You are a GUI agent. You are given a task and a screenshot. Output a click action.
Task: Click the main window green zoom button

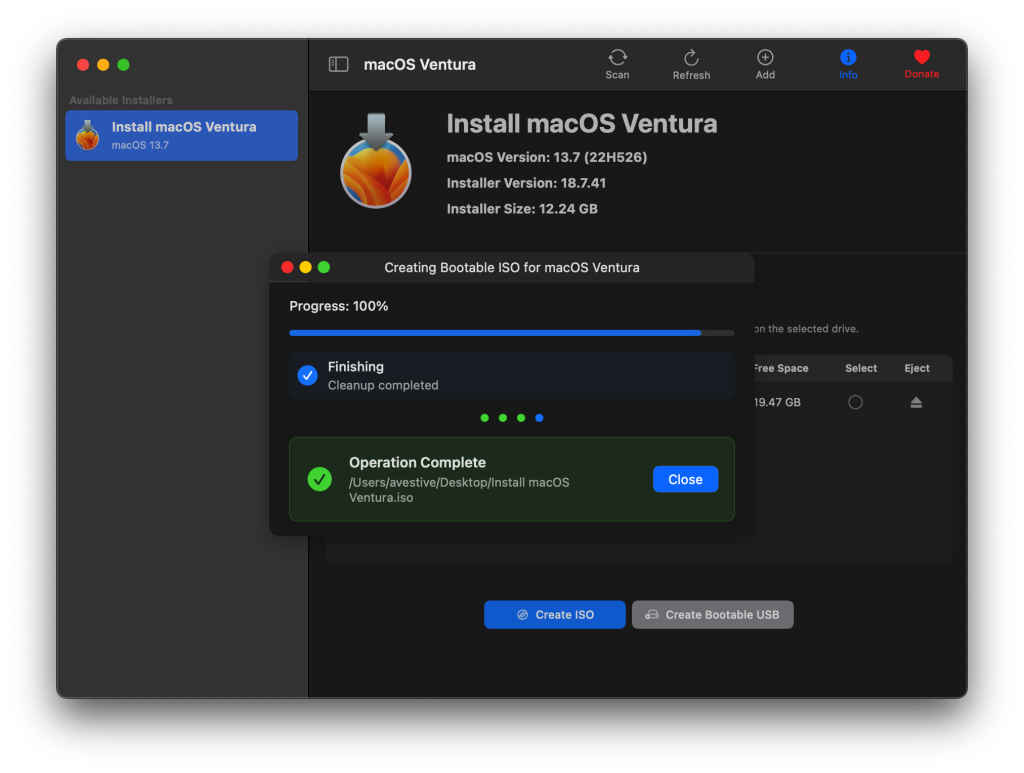pyautogui.click(x=123, y=65)
